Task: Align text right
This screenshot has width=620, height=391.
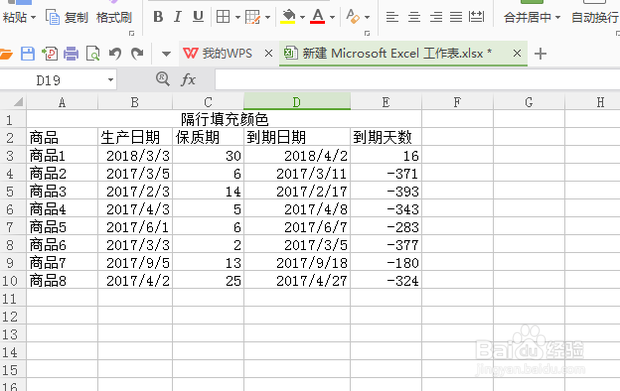Action: click(436, 17)
